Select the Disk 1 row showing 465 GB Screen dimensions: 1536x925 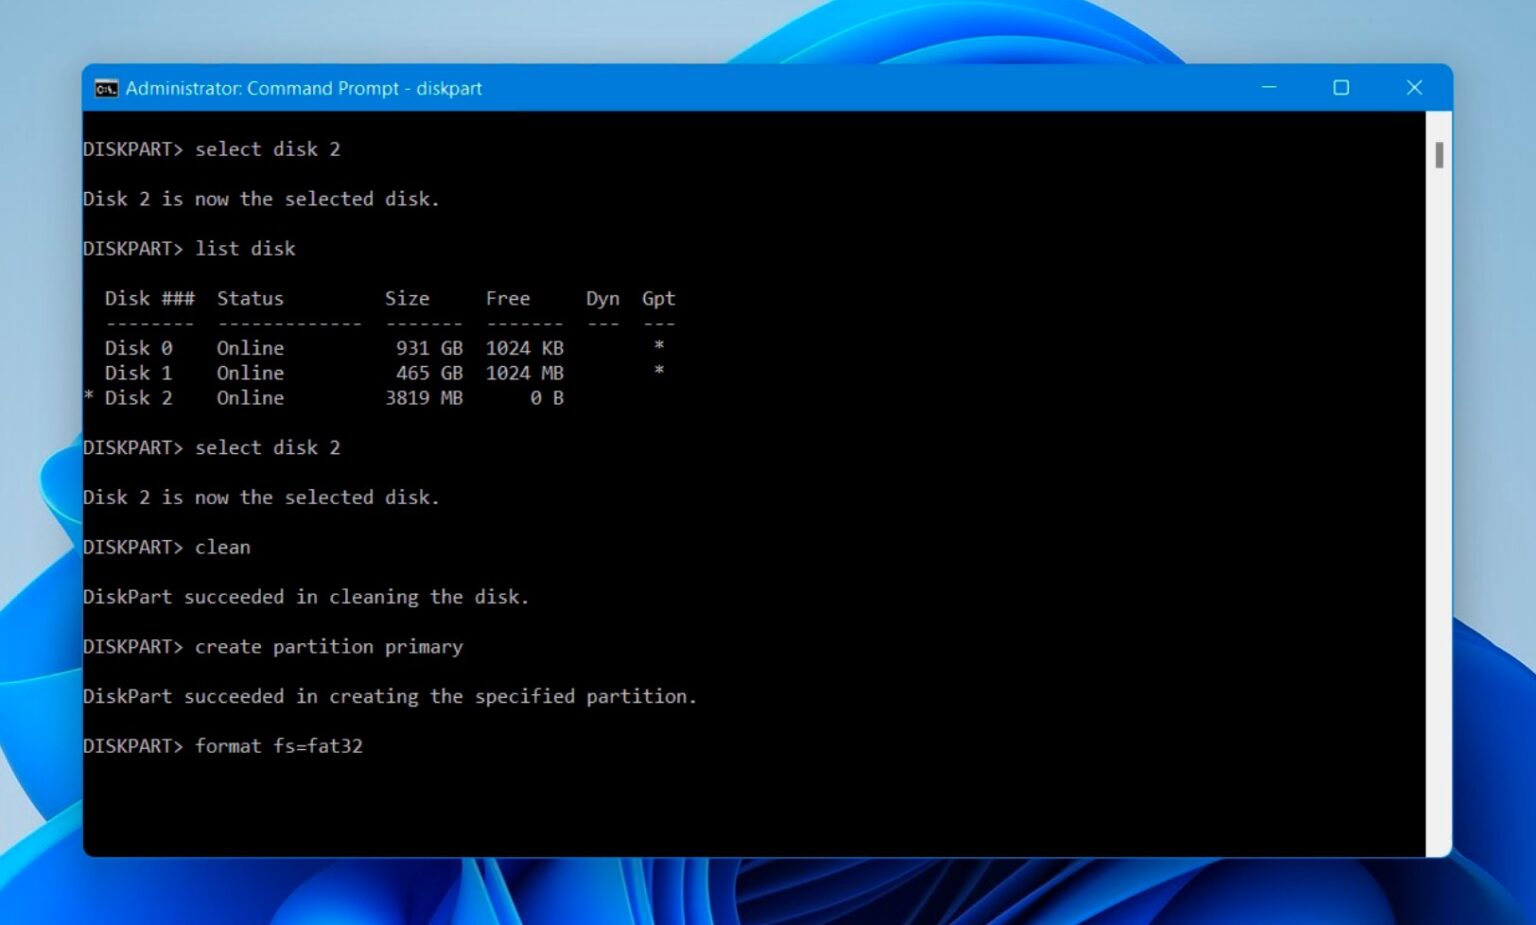pyautogui.click(x=334, y=373)
